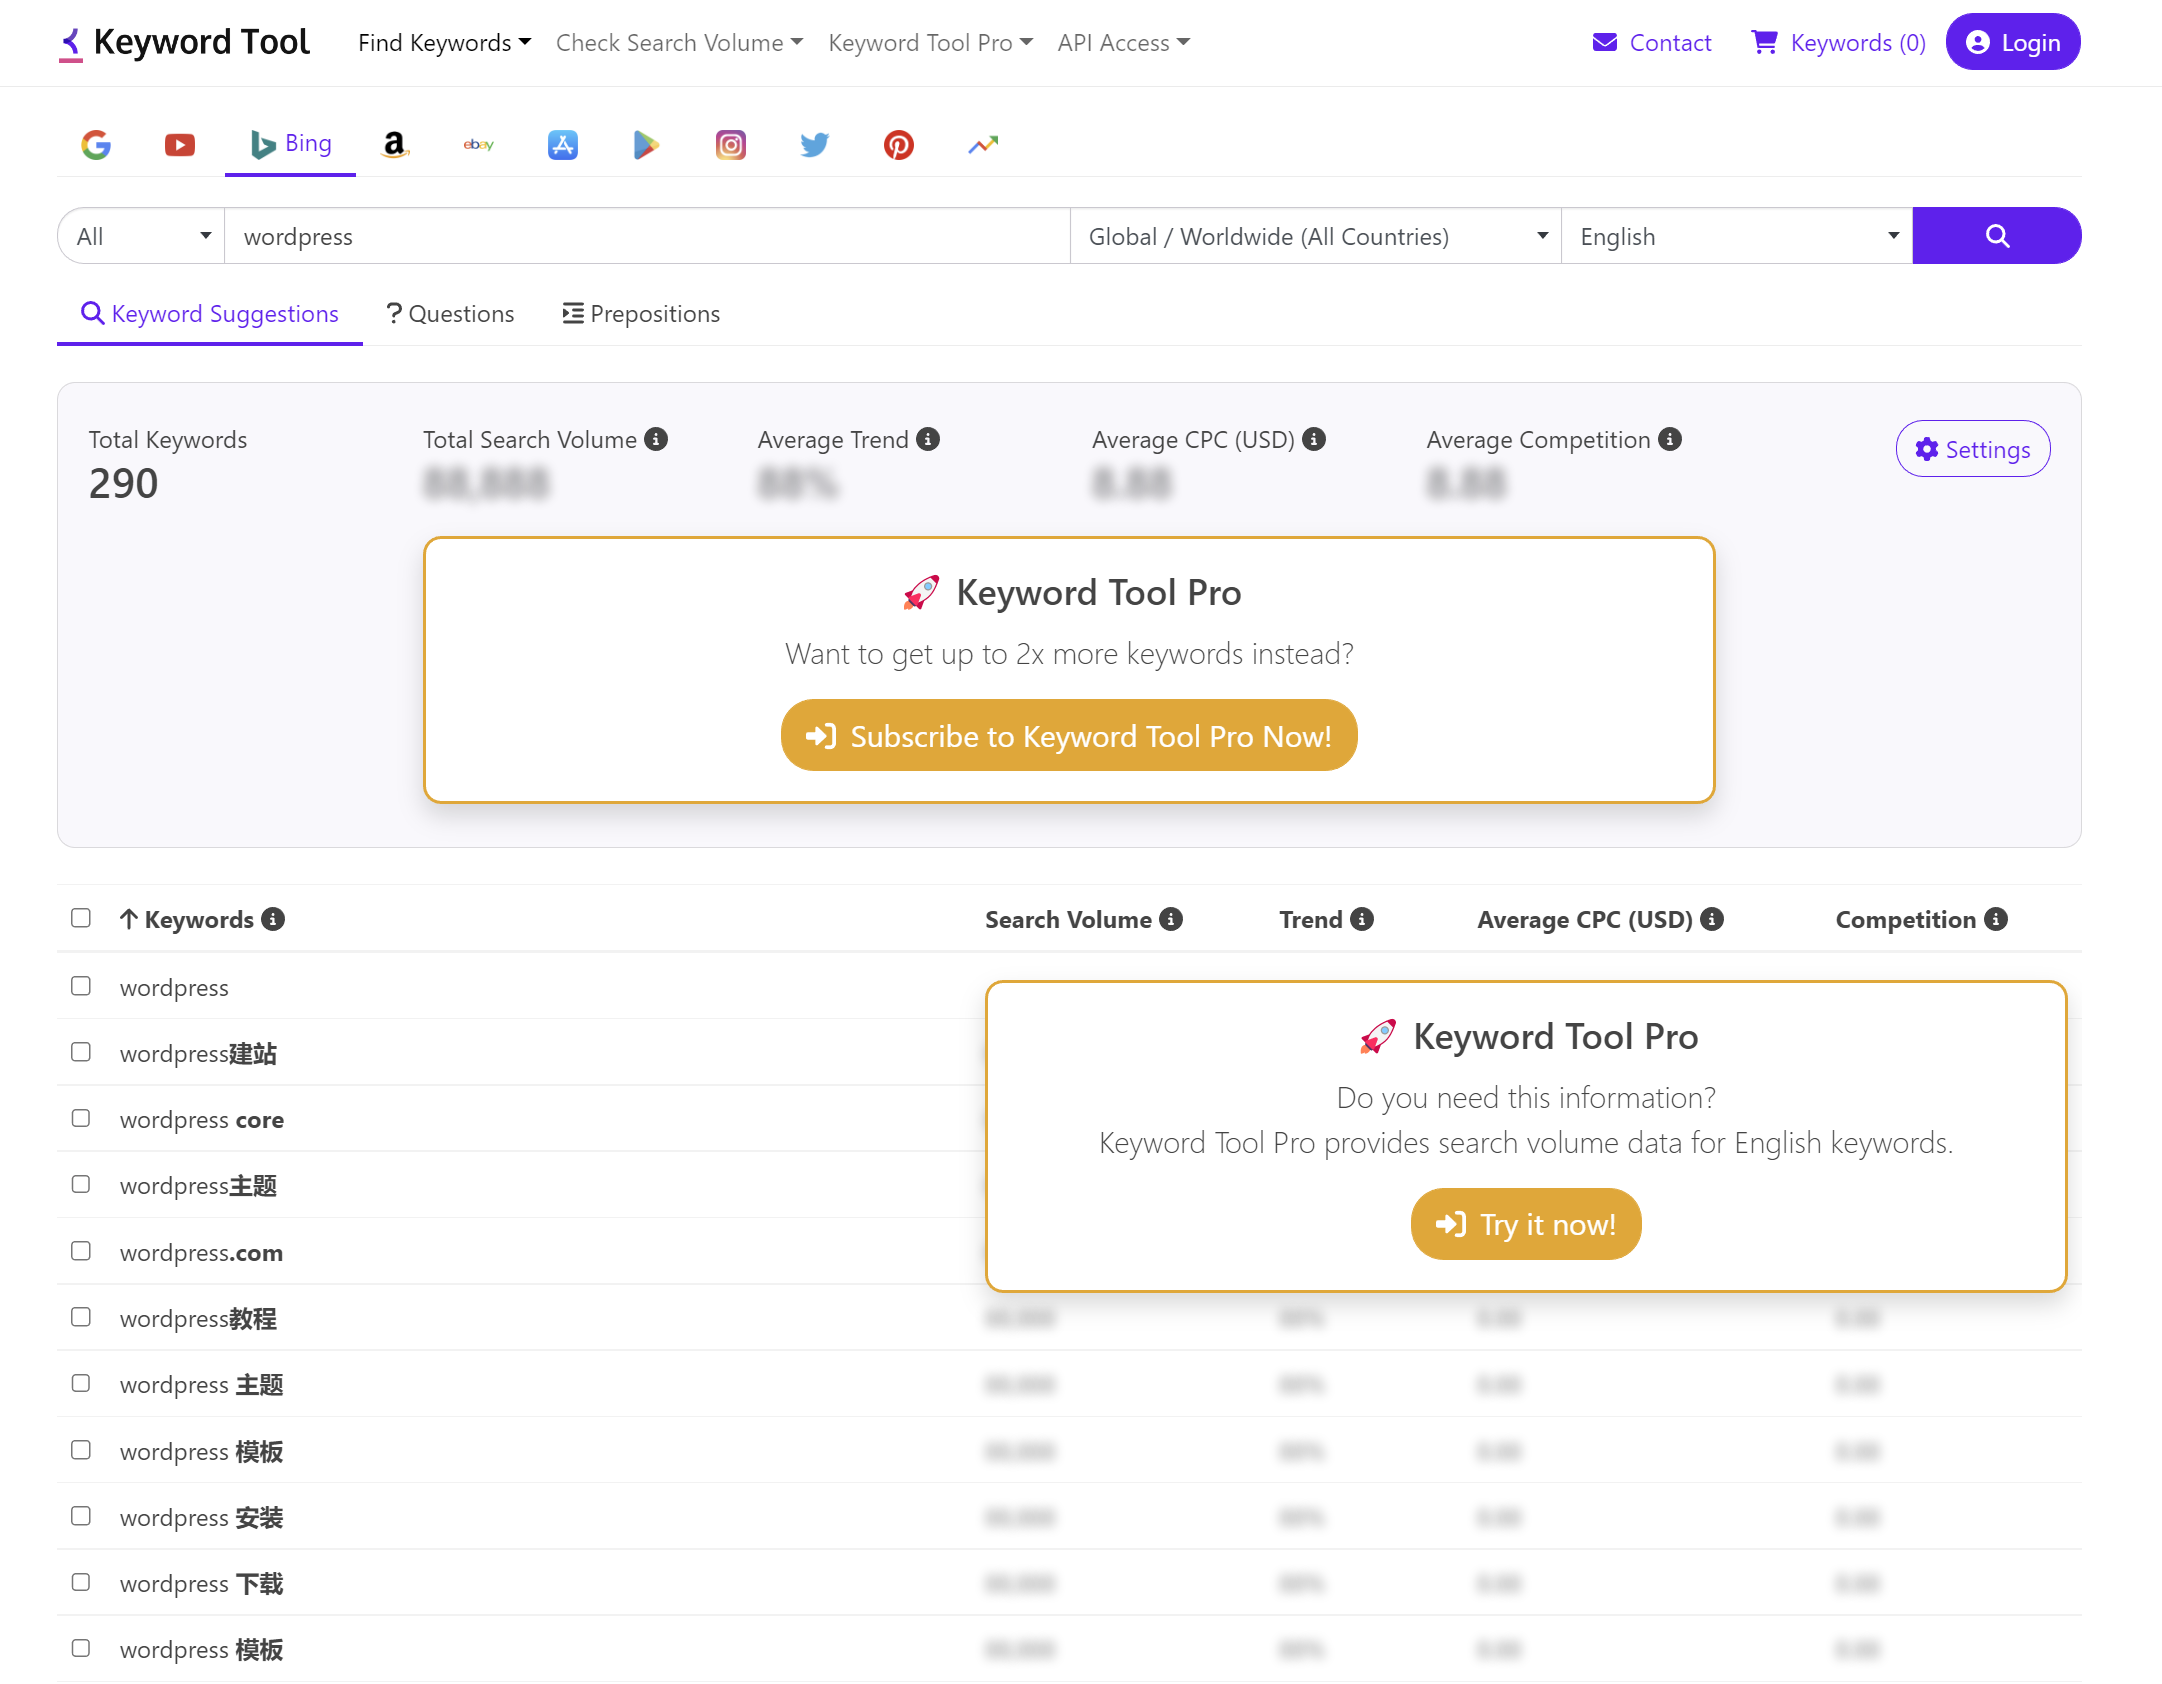This screenshot has height=1684, width=2162.
Task: Click info icon beside Trend column
Action: pos(1362,919)
